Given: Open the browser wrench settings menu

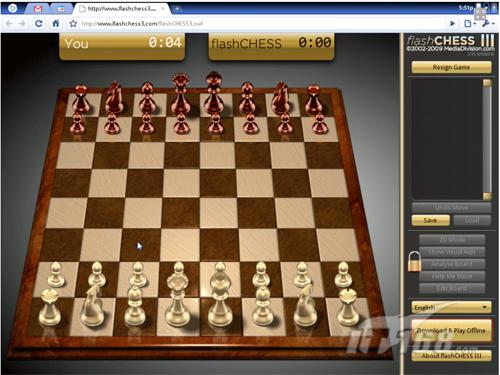Looking at the screenshot, I should coord(487,23).
